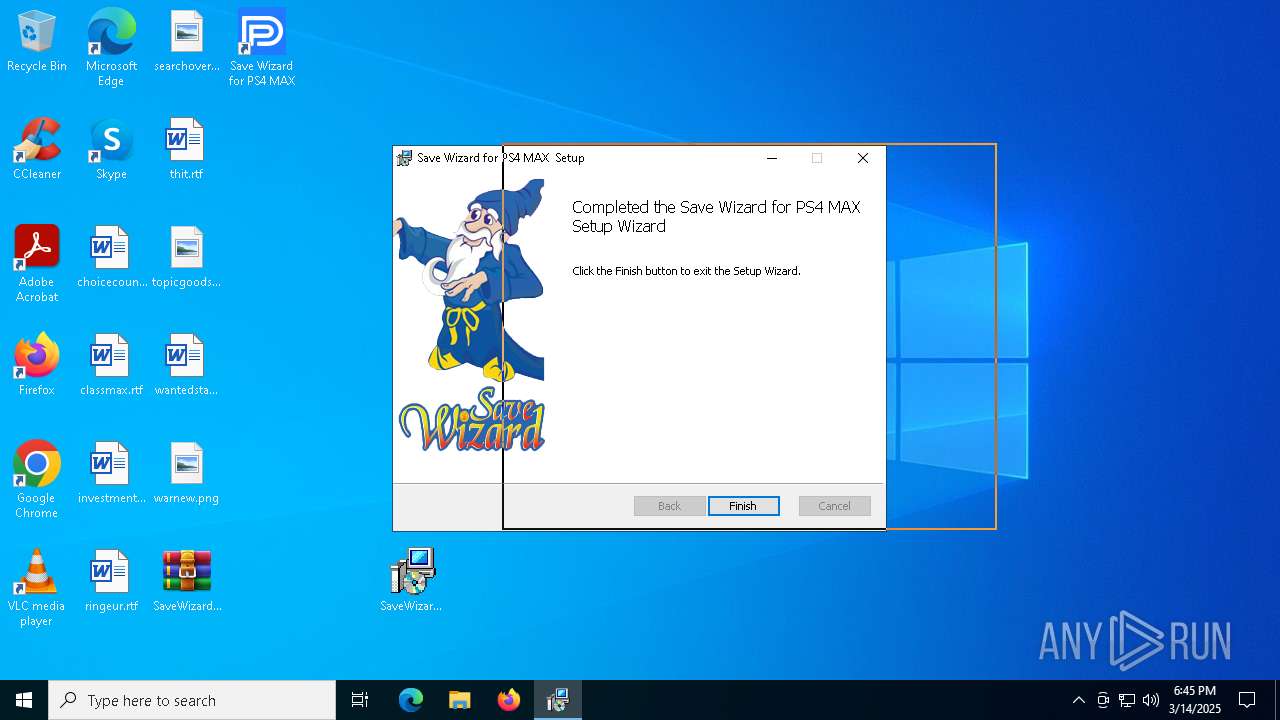Open the clock showing 6:45 PM
This screenshot has height=720, width=1280.
click(1196, 700)
